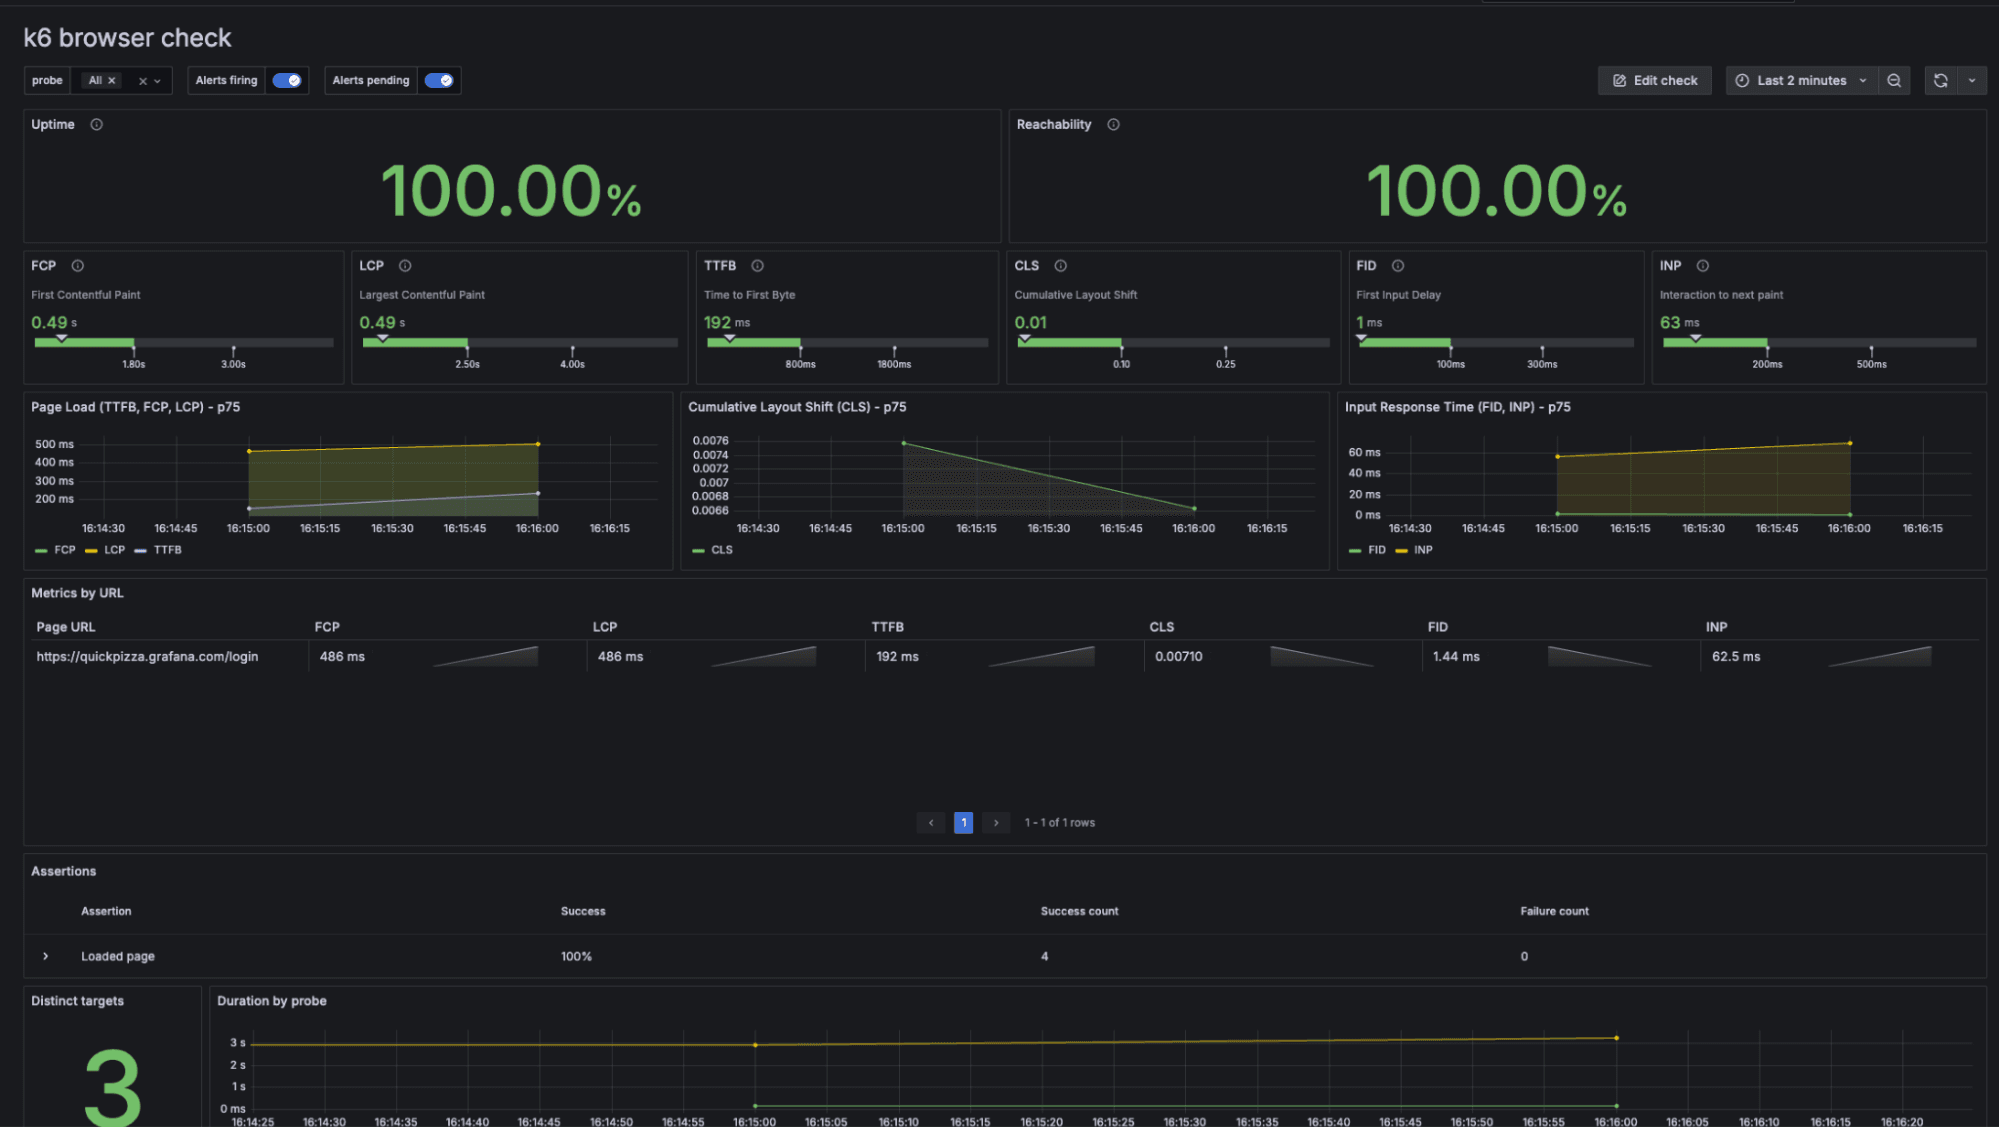Click the refresh dashboard icon
The image size is (1999, 1128).
coord(1940,80)
